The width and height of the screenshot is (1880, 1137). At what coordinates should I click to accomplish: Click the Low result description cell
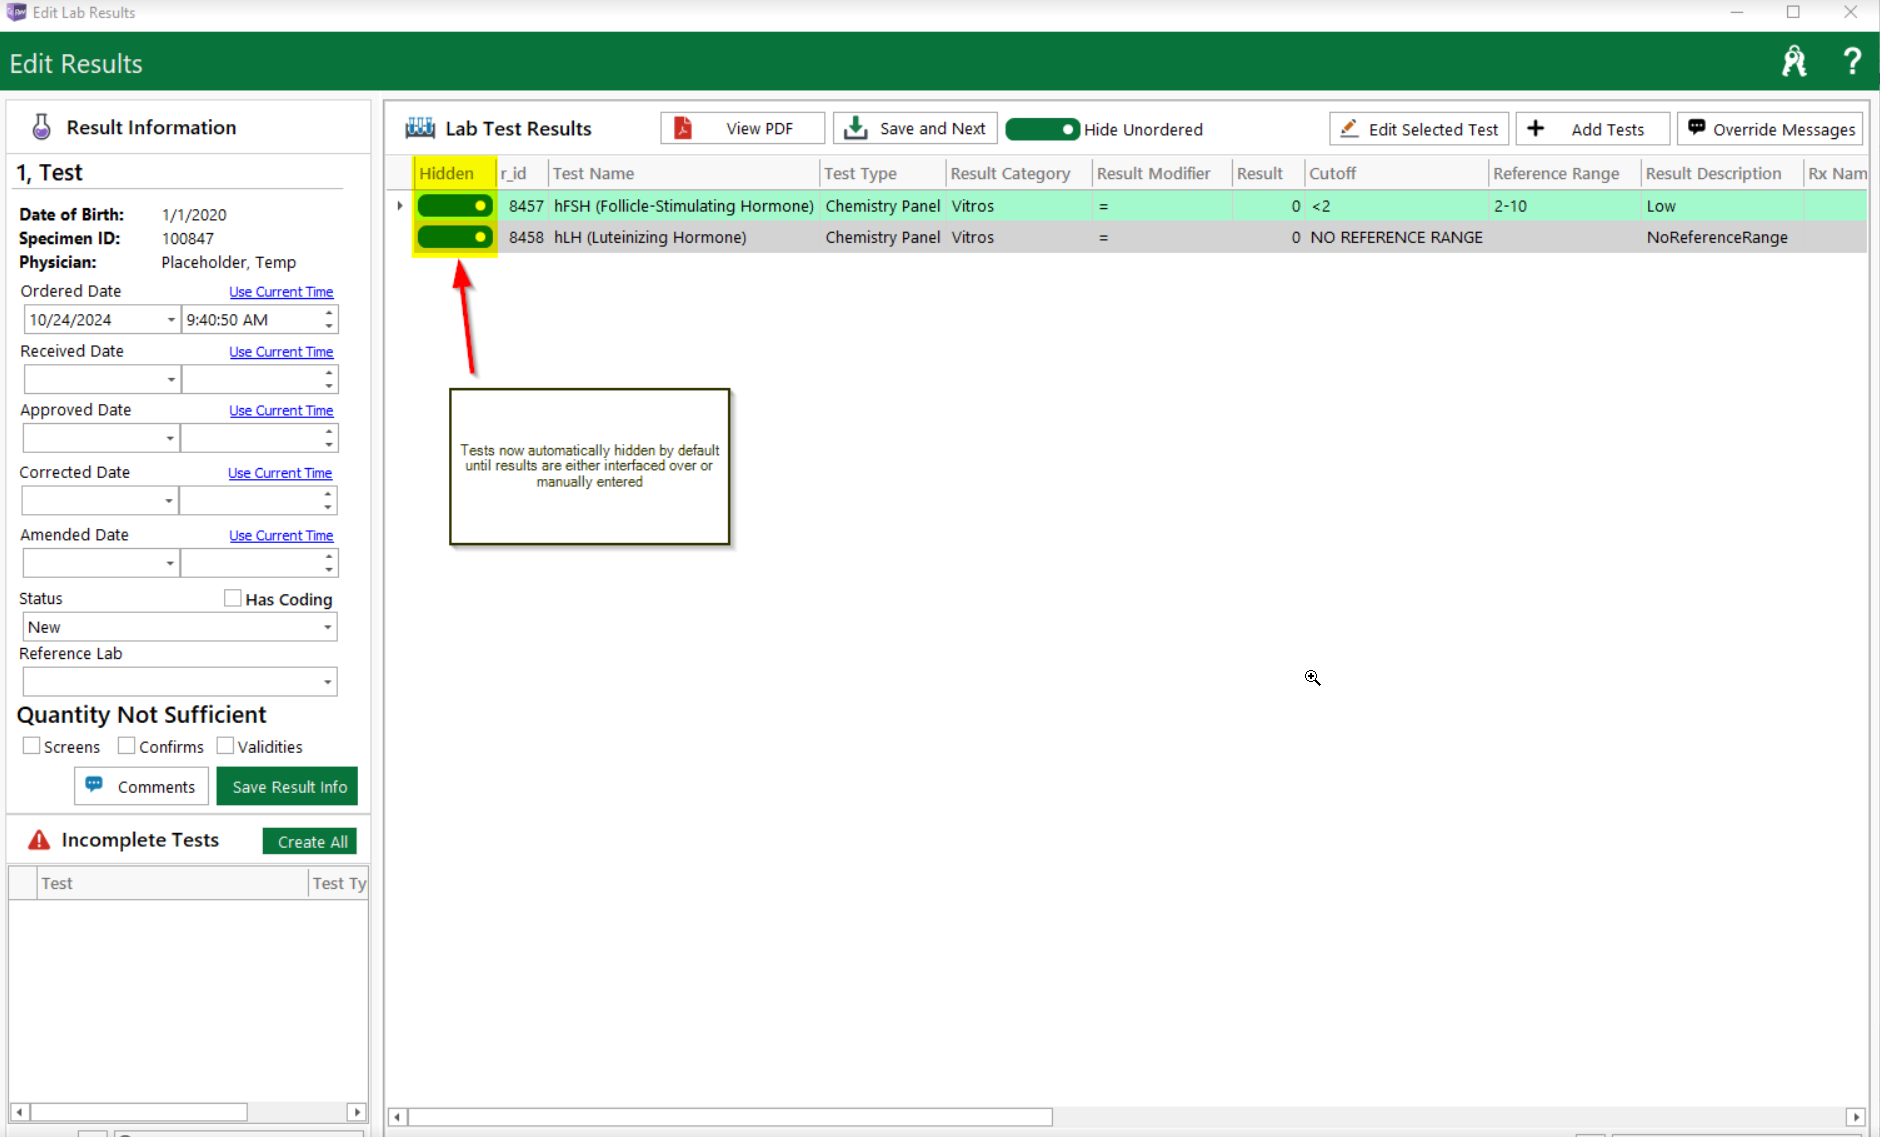click(1722, 206)
